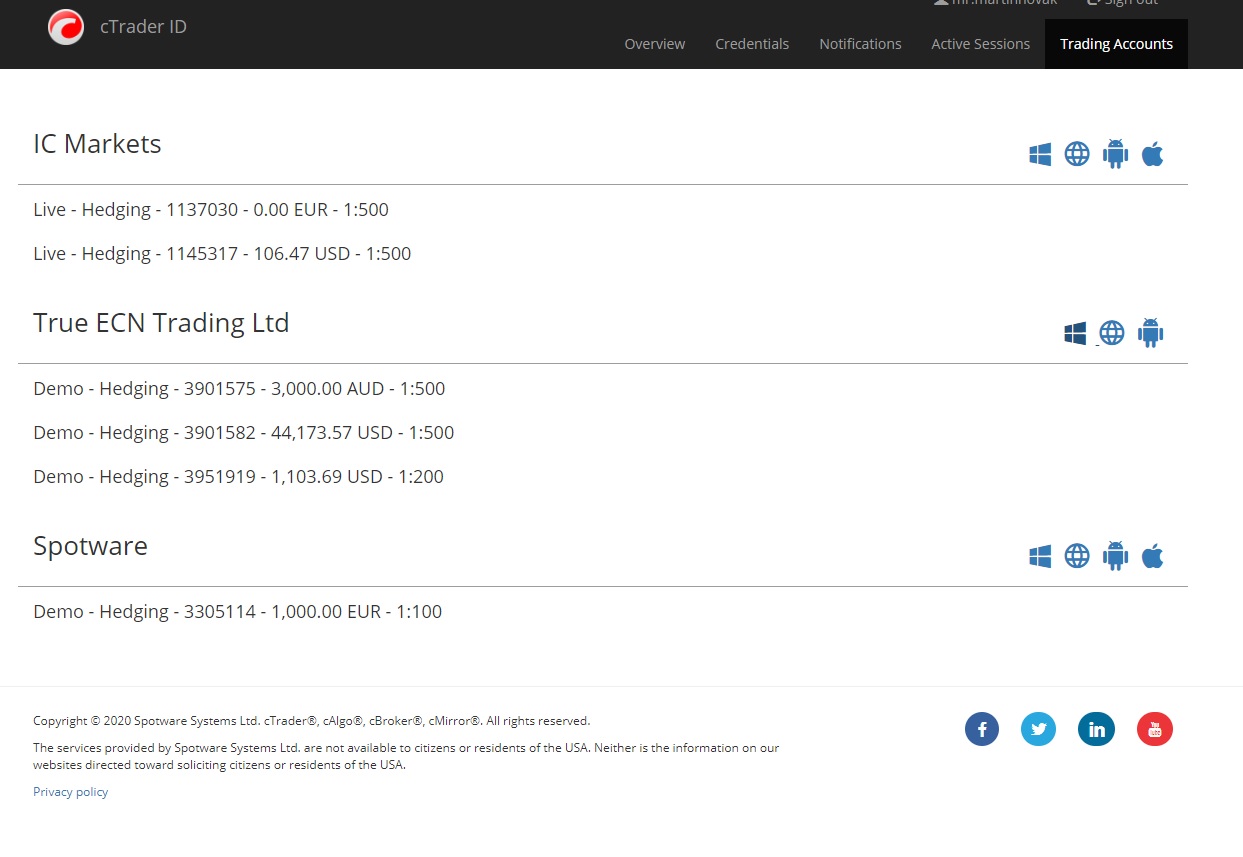The height and width of the screenshot is (857, 1243).
Task: Visit the YouTube channel via footer icon
Action: (x=1155, y=729)
